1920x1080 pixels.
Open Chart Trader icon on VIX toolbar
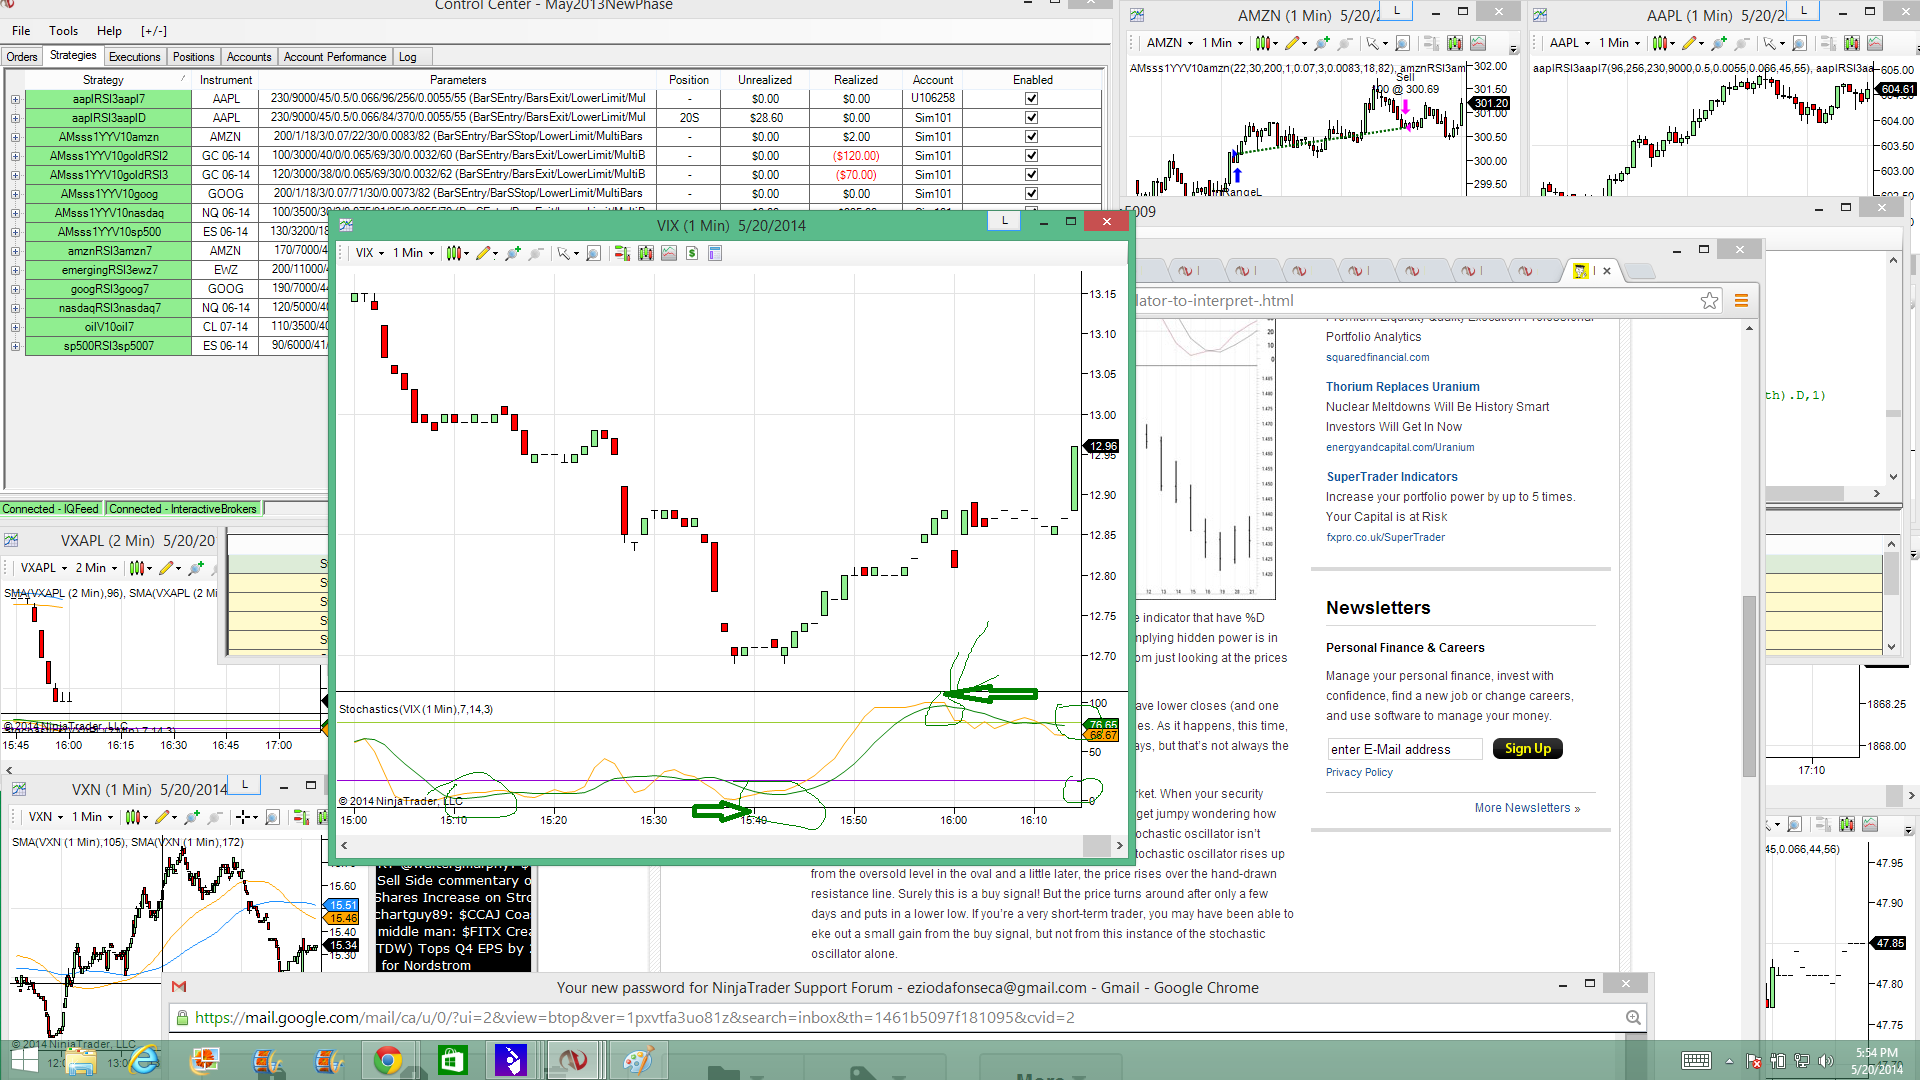click(622, 253)
